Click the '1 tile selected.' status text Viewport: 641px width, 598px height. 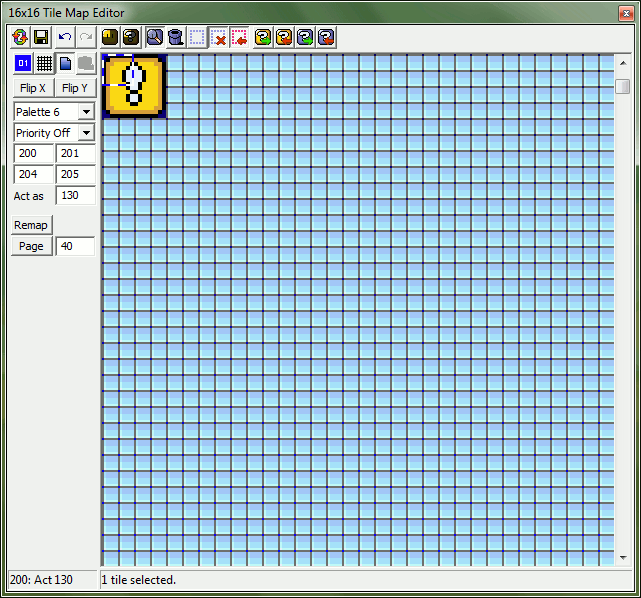pos(139,580)
